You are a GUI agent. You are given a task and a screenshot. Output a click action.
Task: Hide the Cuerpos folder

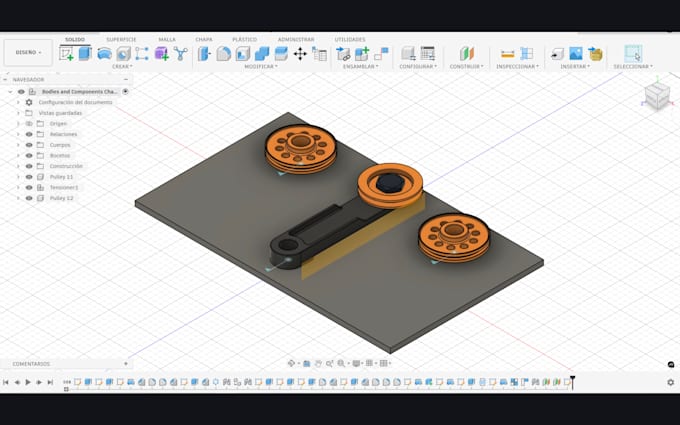29,145
